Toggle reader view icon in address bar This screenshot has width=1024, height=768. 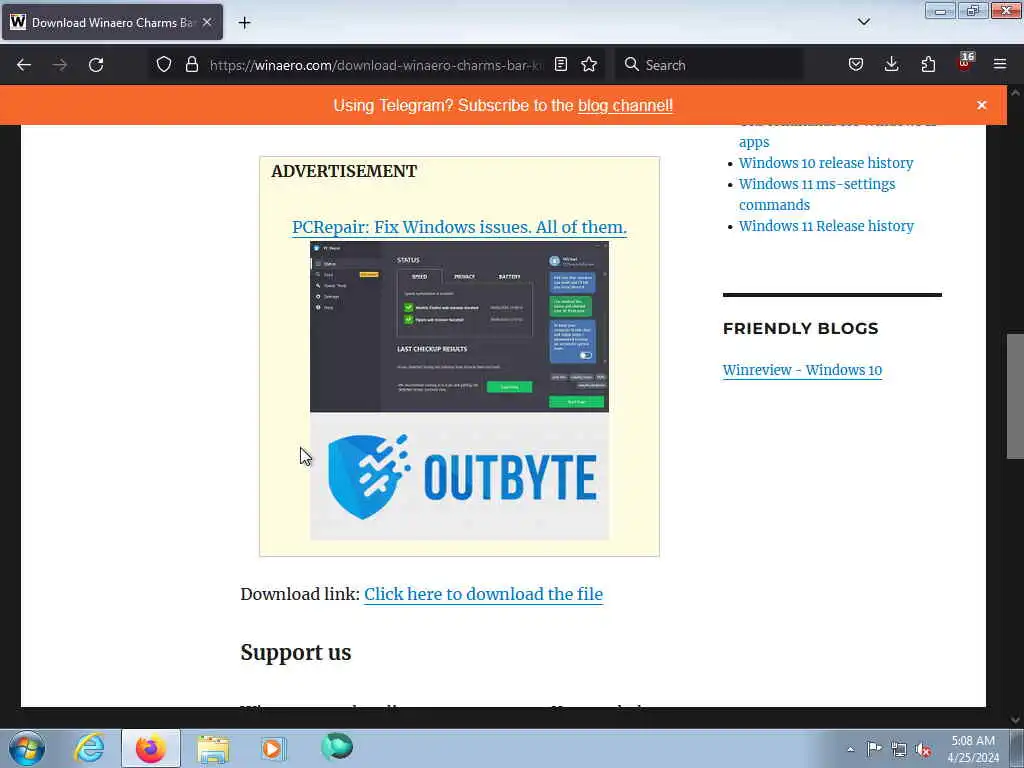click(x=561, y=65)
